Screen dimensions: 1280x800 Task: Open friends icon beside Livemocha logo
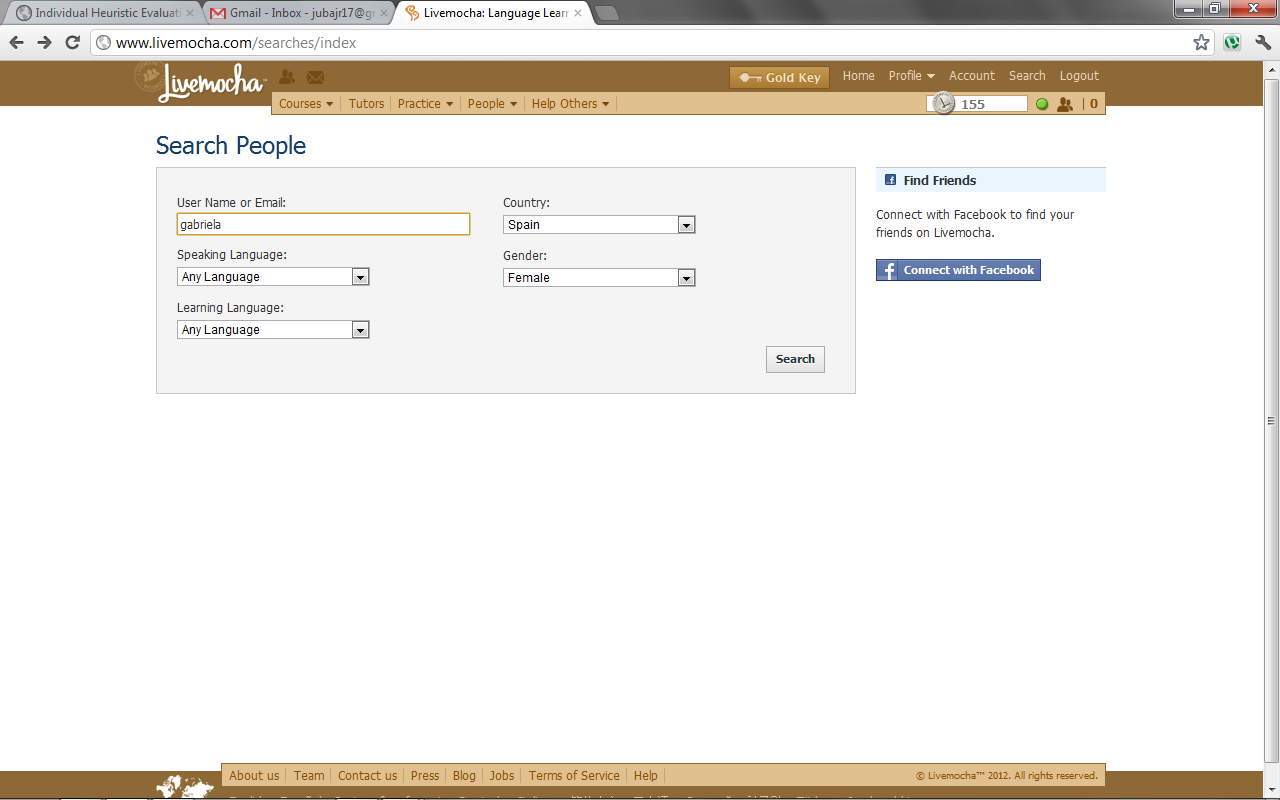click(287, 76)
